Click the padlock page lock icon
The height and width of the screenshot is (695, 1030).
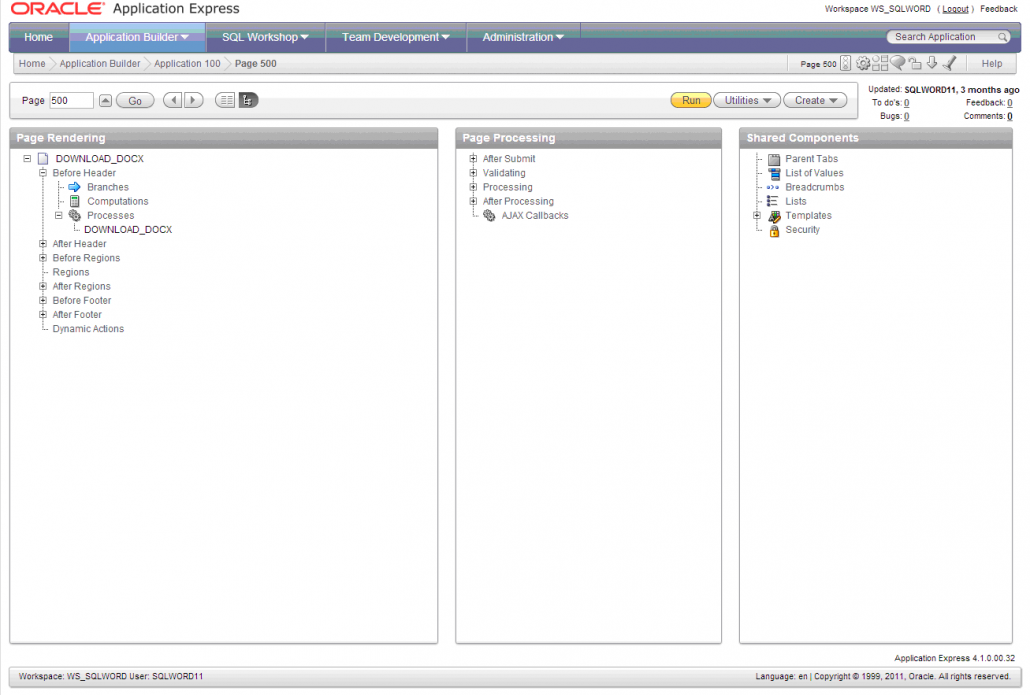(913, 63)
